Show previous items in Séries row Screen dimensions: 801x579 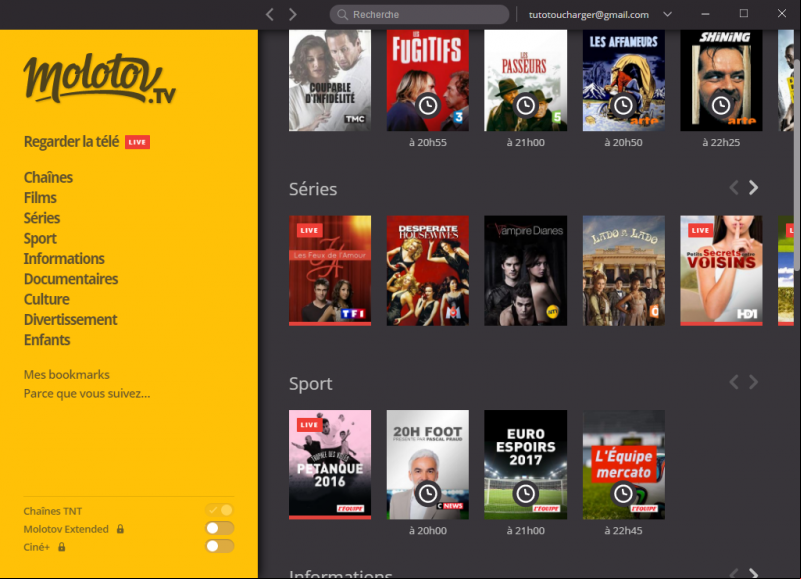(734, 188)
